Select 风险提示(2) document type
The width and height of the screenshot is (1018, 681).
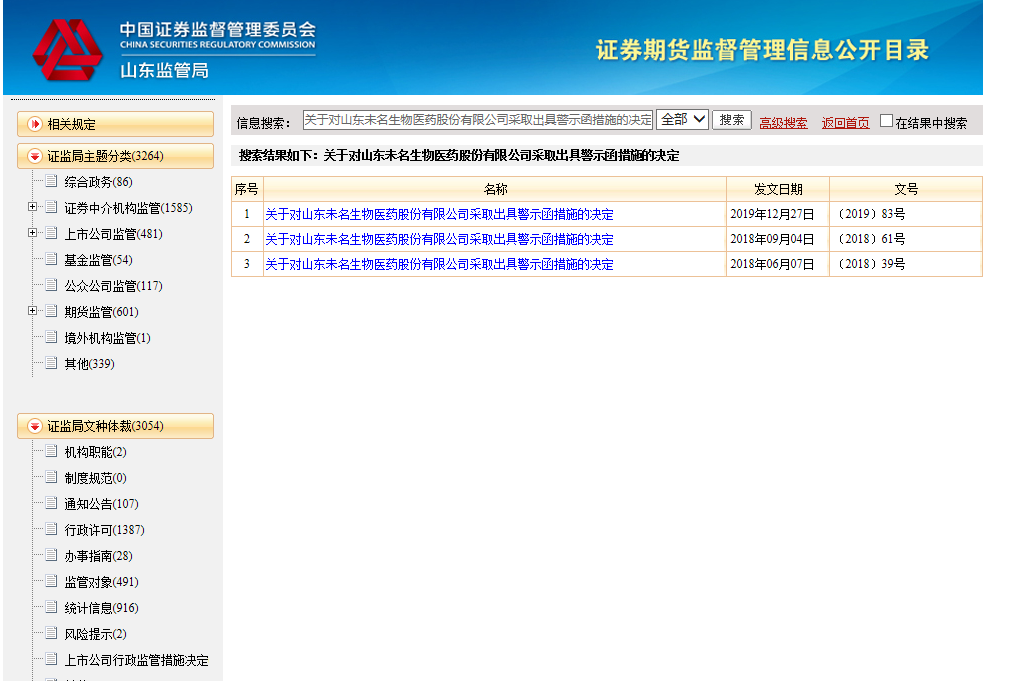point(95,634)
